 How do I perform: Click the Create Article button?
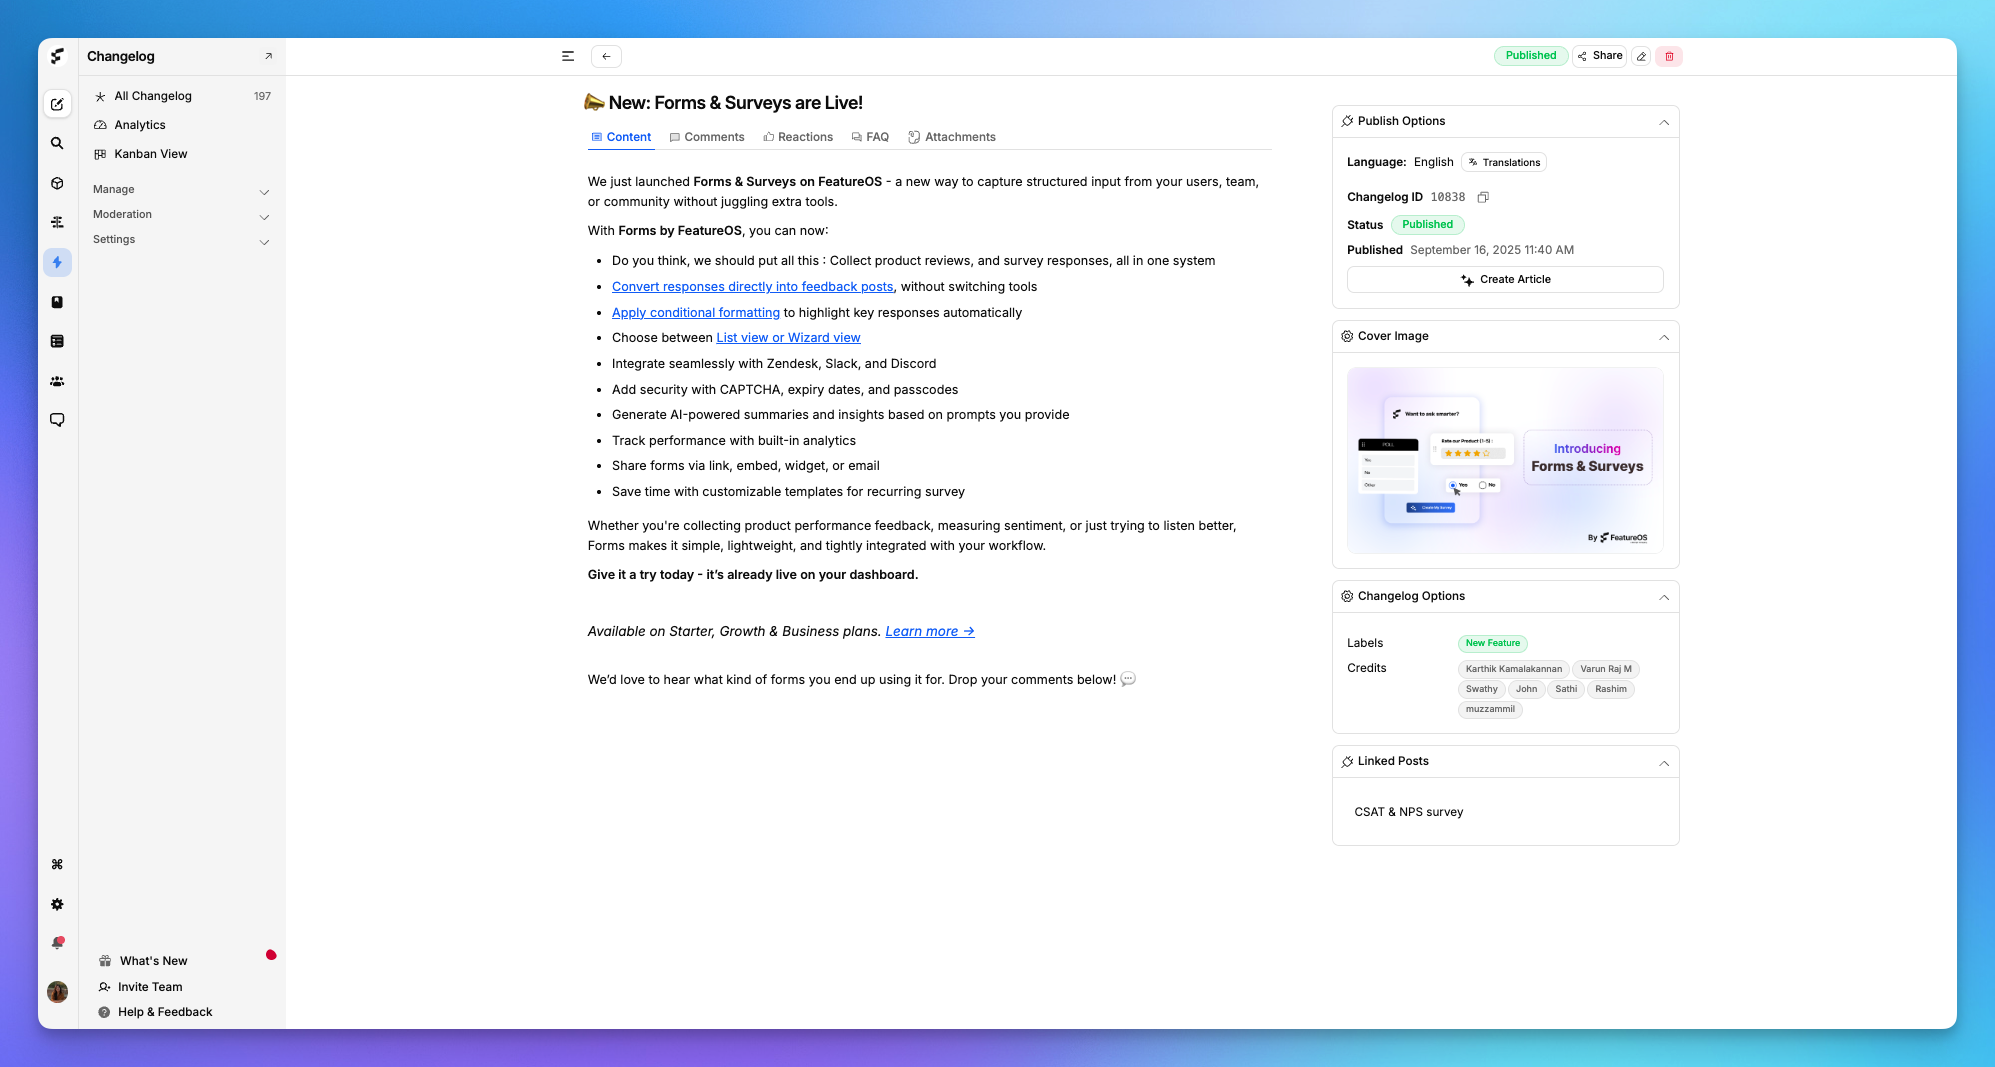1505,279
